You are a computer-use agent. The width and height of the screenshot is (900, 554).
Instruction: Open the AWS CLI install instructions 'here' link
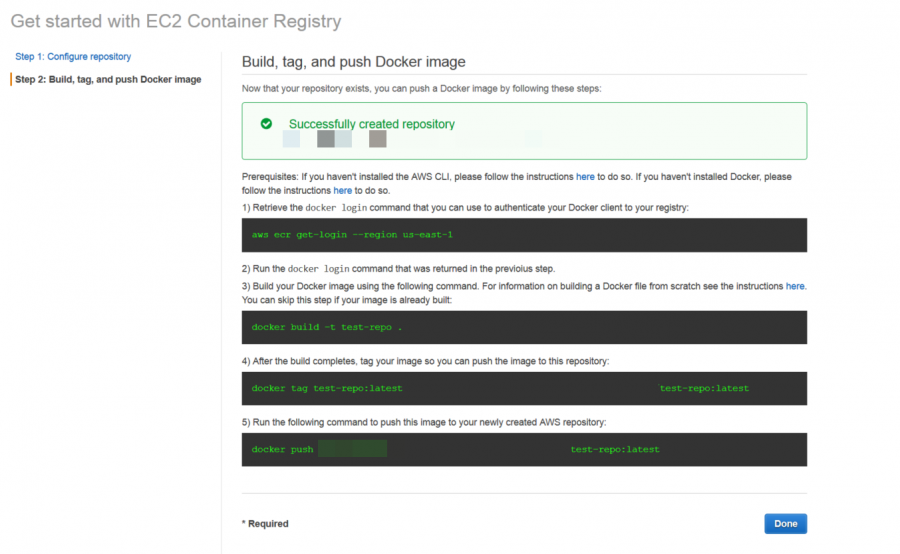(585, 177)
